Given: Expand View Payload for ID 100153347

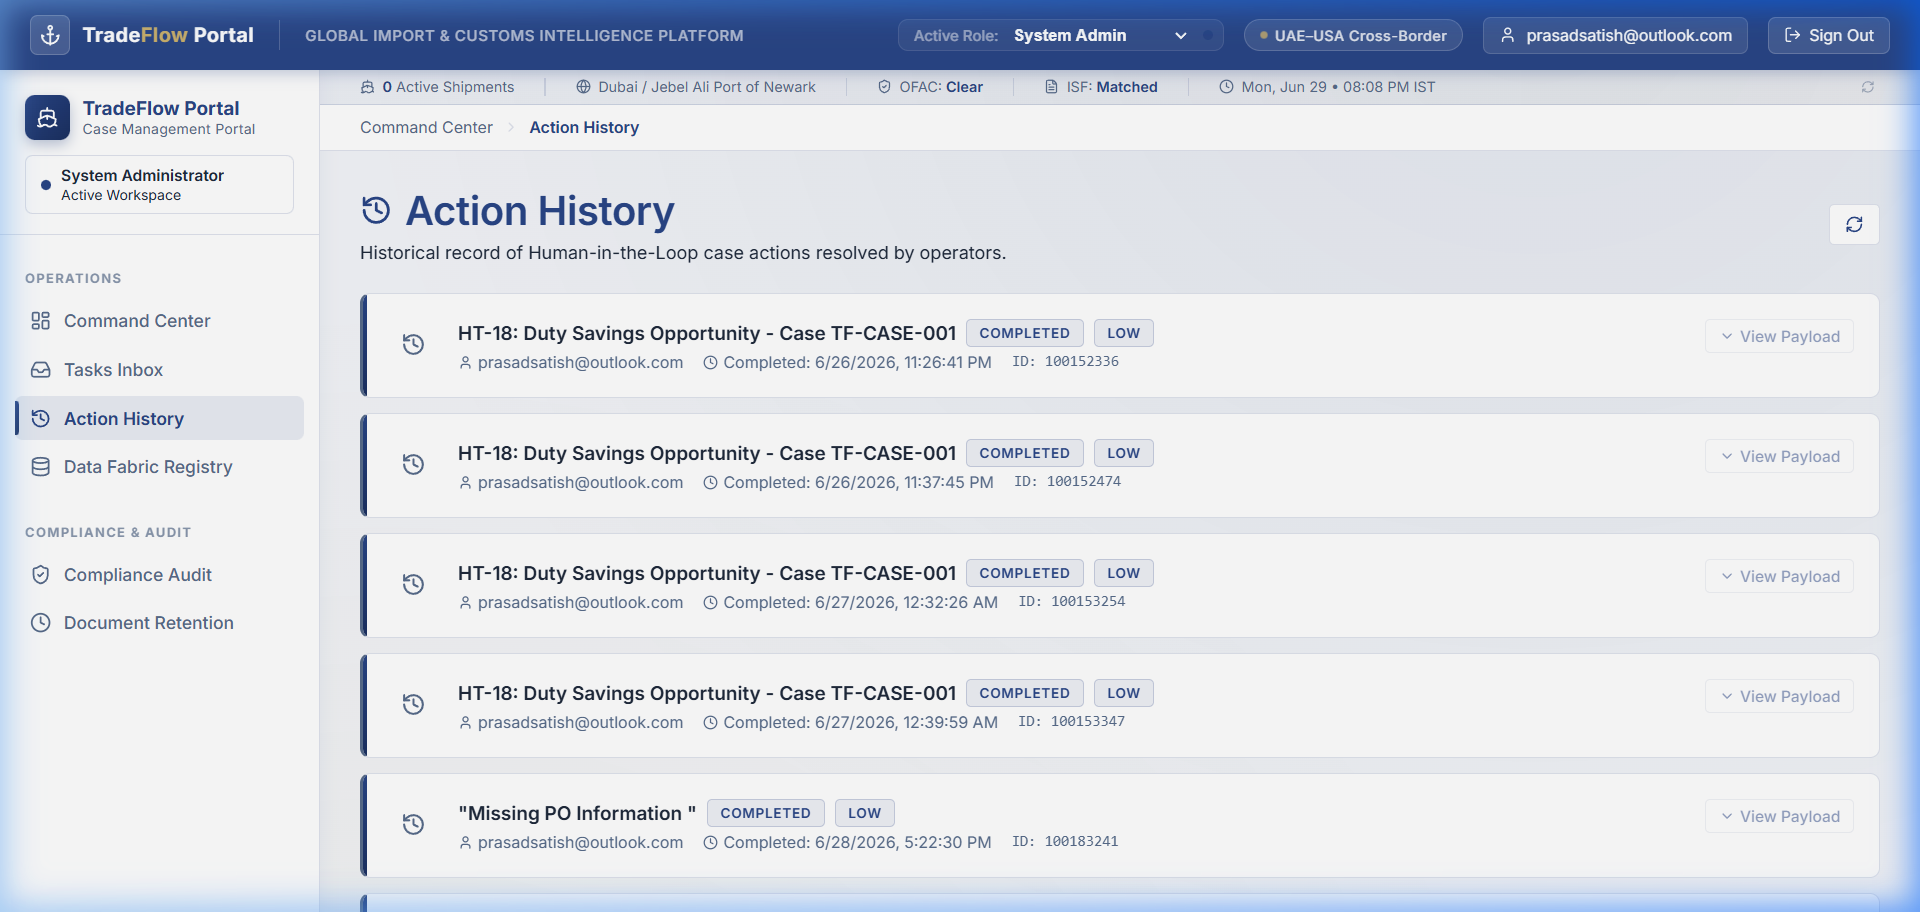Looking at the screenshot, I should (x=1779, y=696).
